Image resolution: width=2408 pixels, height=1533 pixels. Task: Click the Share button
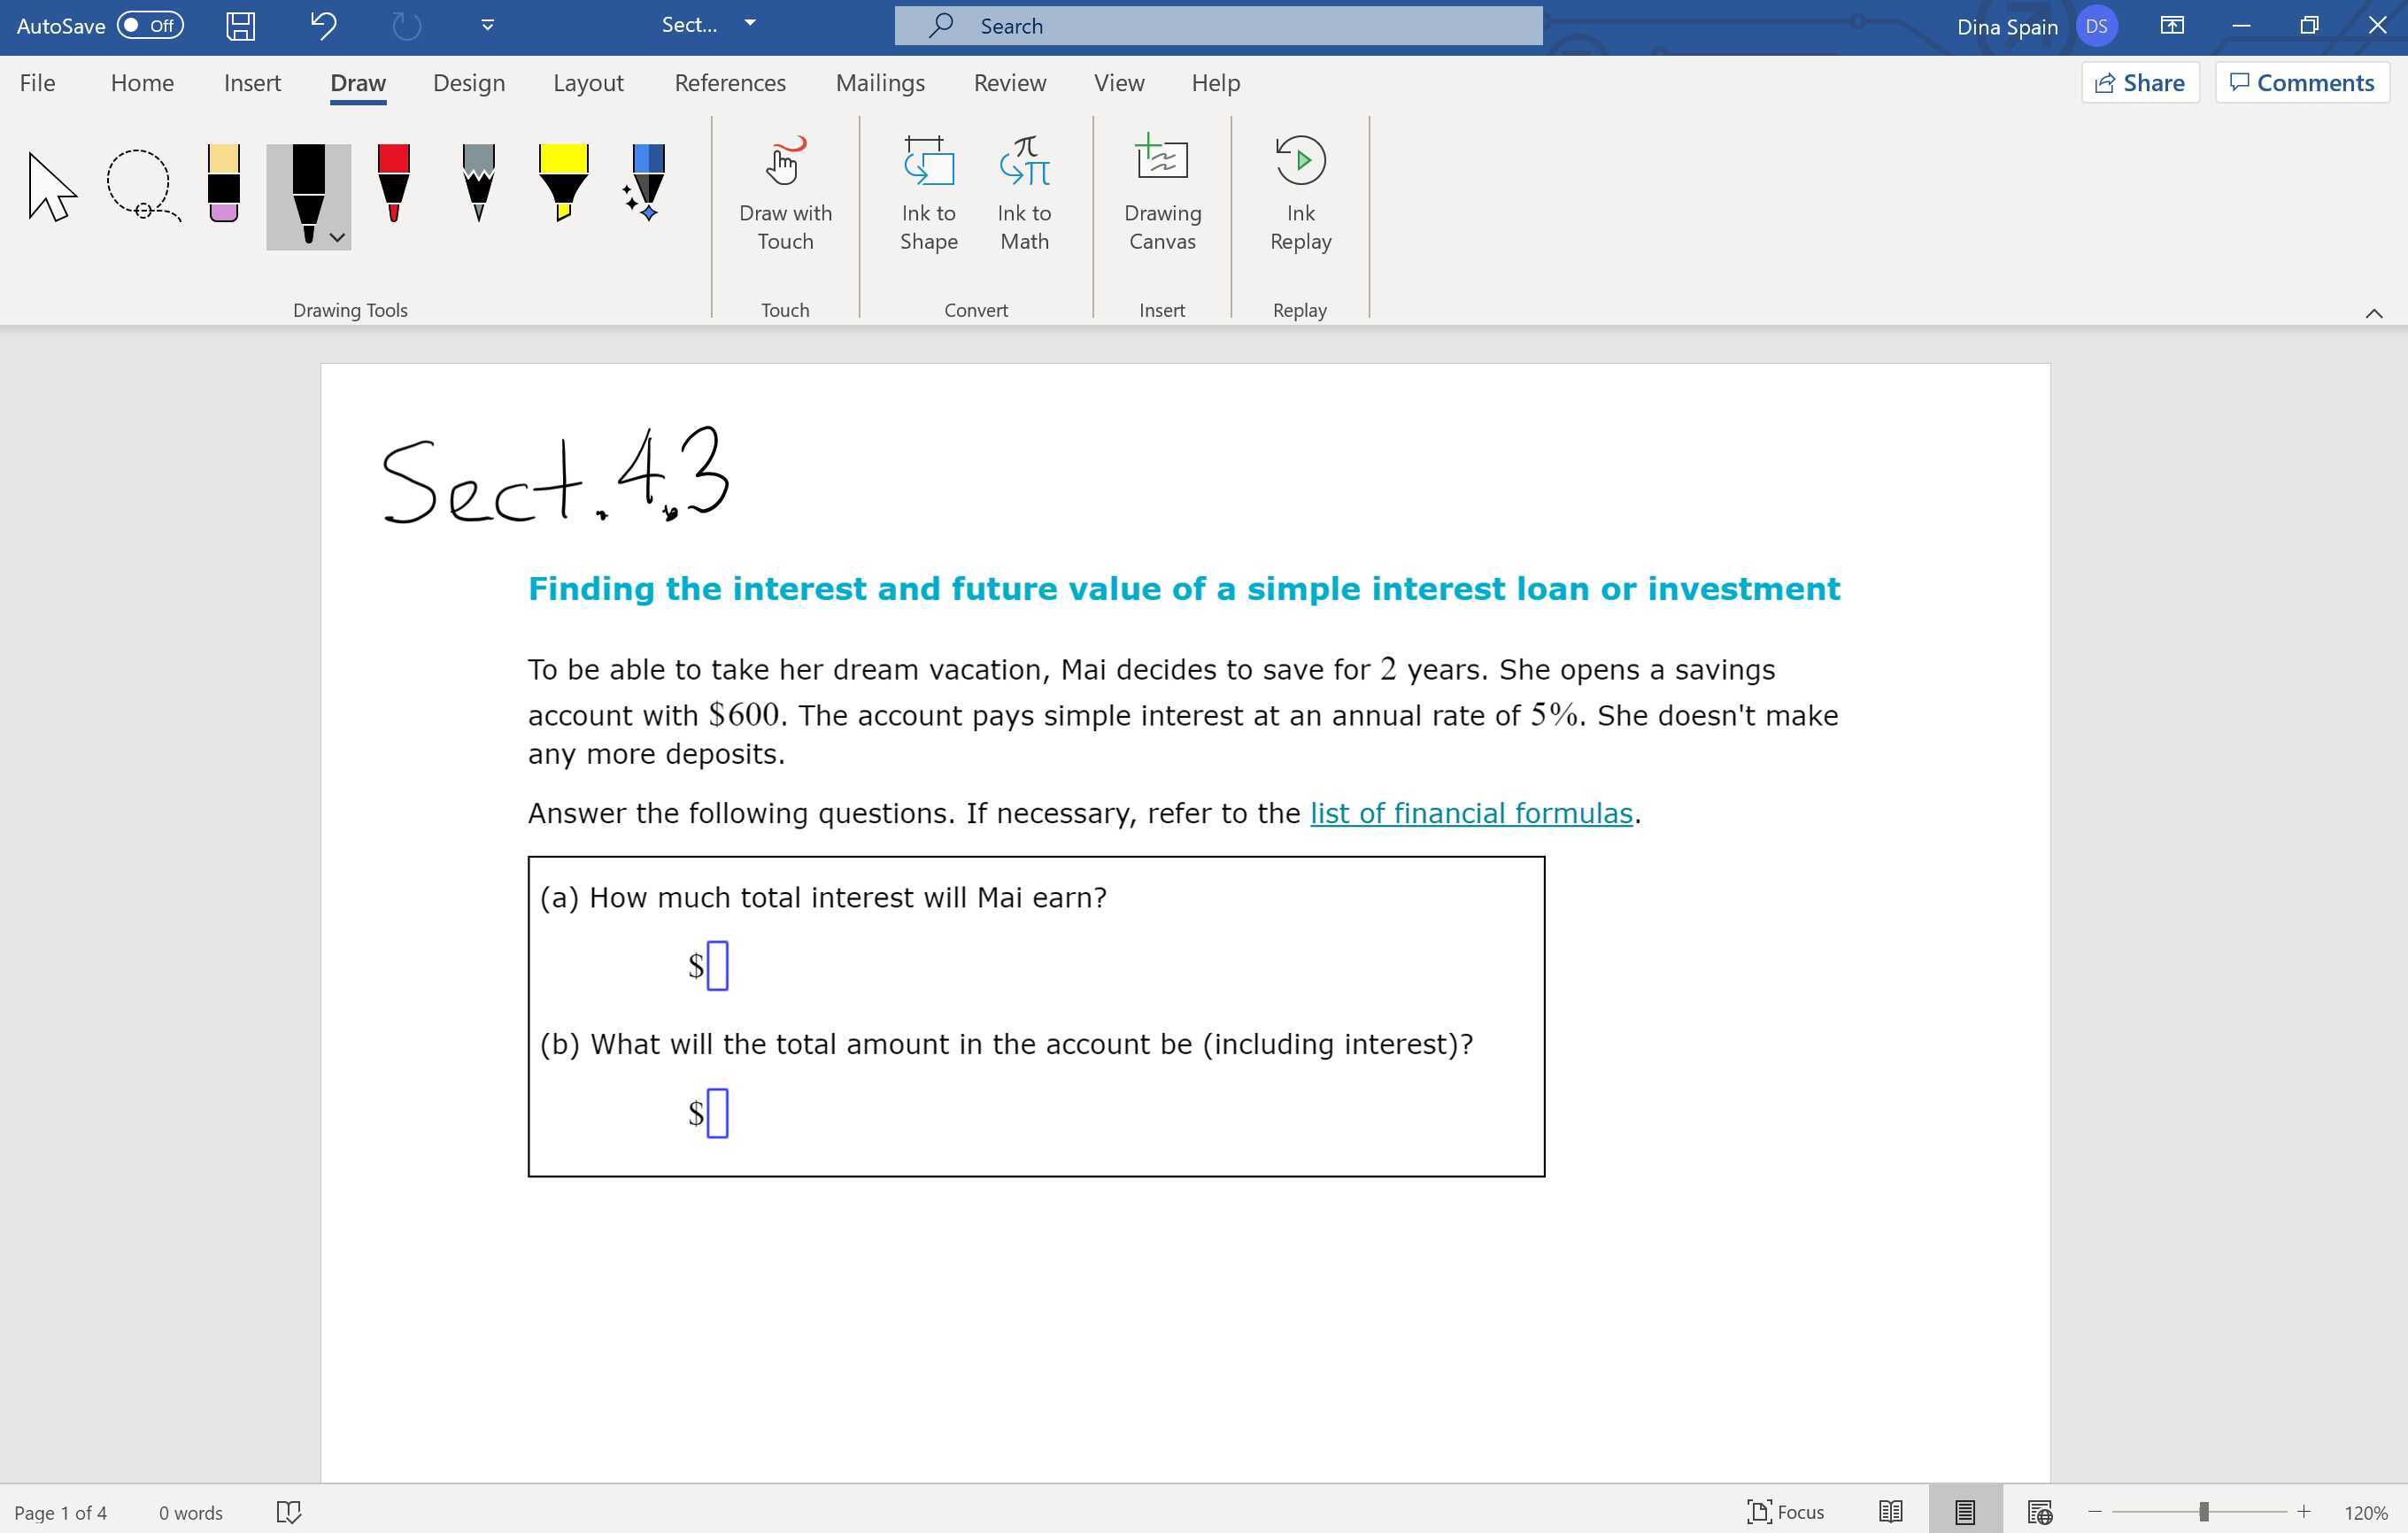pos(2139,83)
